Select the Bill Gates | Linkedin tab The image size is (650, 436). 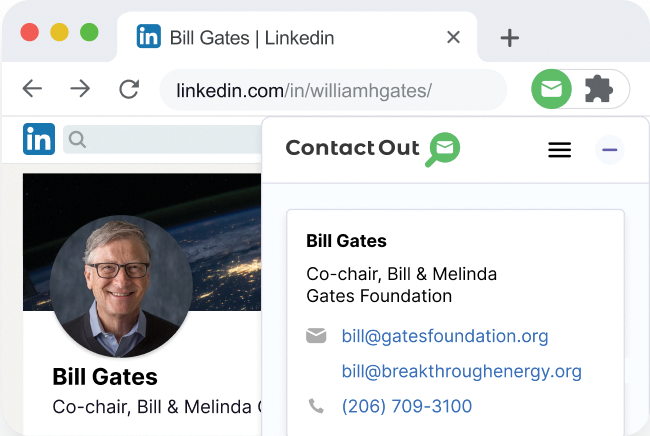click(250, 38)
